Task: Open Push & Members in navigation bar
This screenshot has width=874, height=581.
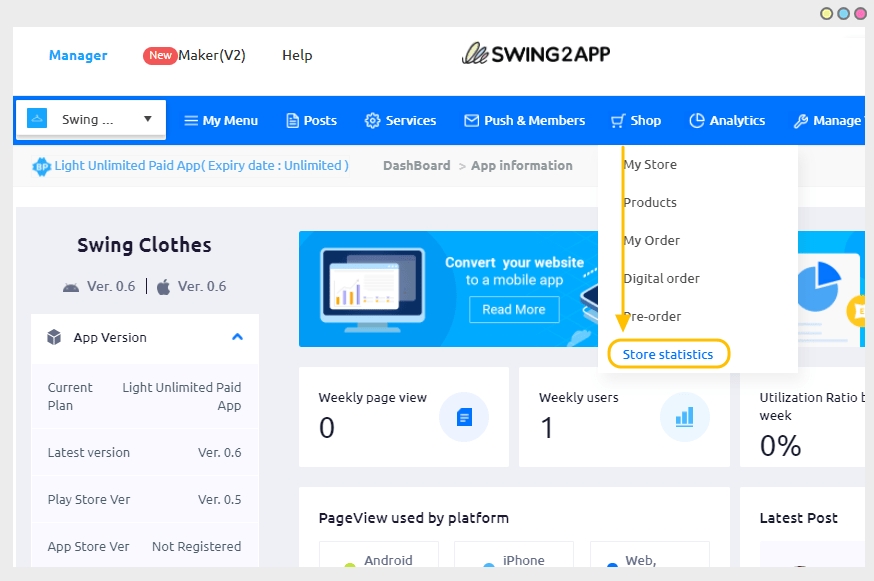Action: (x=524, y=120)
